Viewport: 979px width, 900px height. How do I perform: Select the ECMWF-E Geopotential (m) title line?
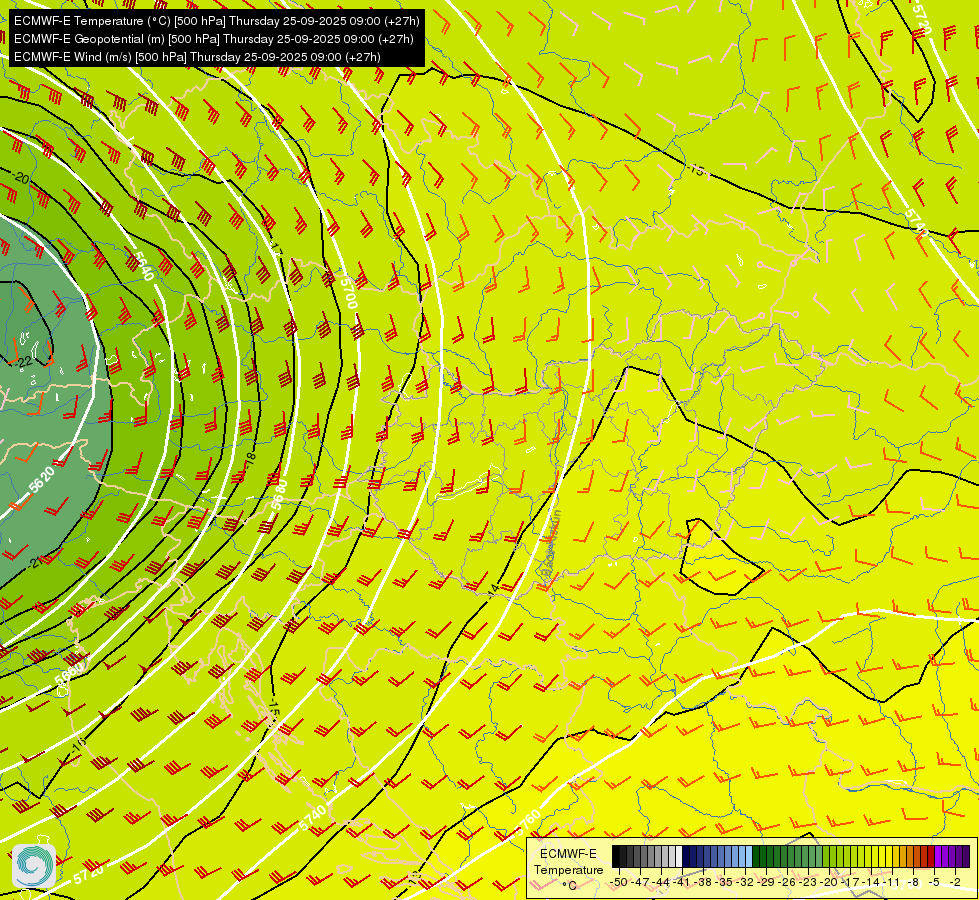(x=214, y=39)
